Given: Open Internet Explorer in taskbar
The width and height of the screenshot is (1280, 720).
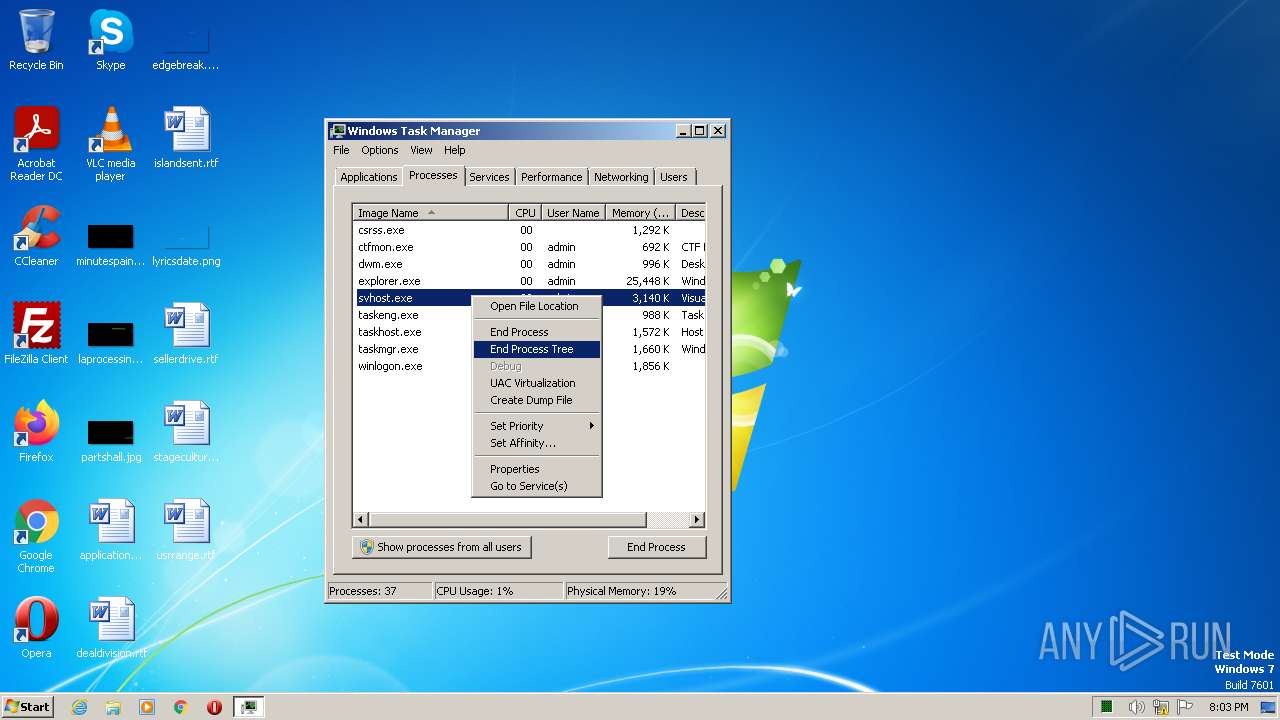Looking at the screenshot, I should [x=79, y=707].
